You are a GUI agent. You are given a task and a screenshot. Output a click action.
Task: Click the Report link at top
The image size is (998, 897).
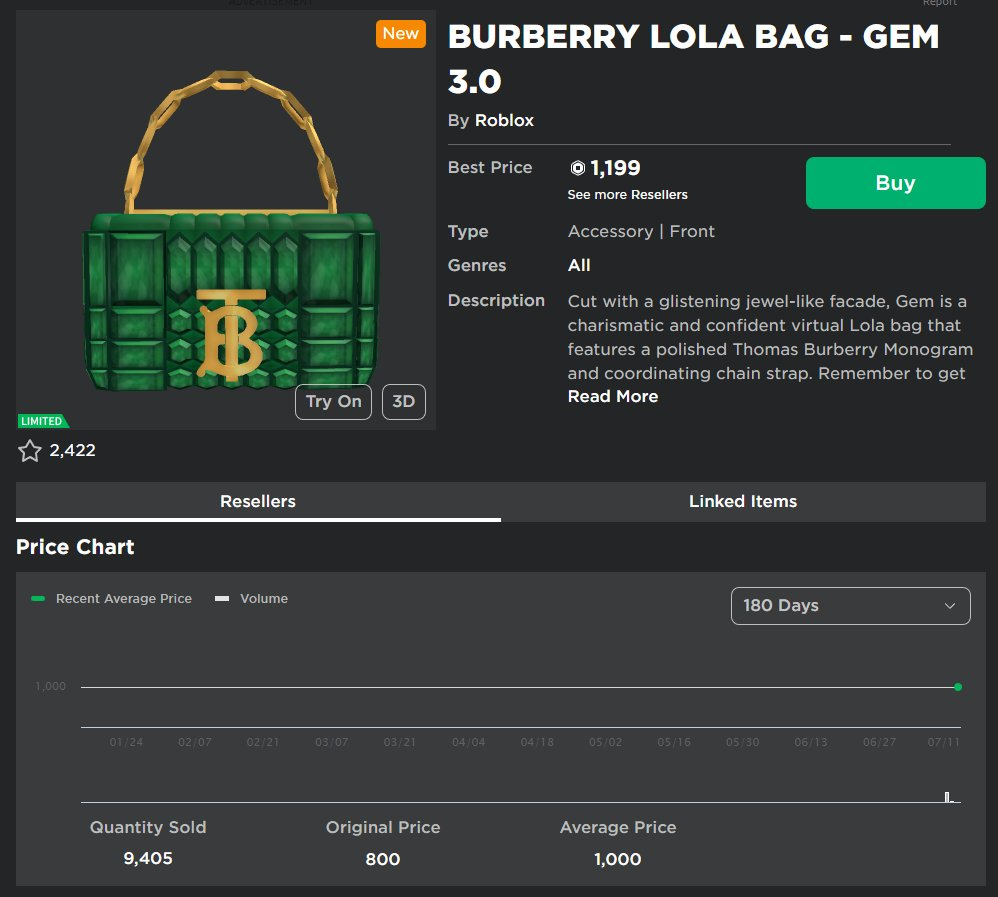(940, 3)
